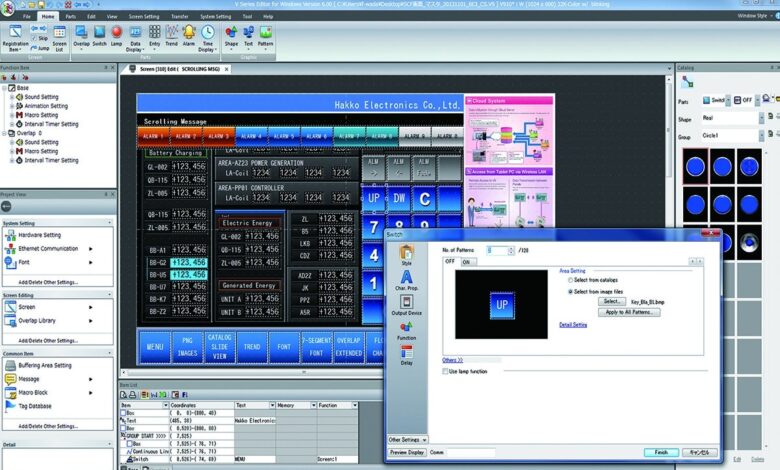Click the Preview Display button
This screenshot has width=780, height=470.
coord(407,452)
